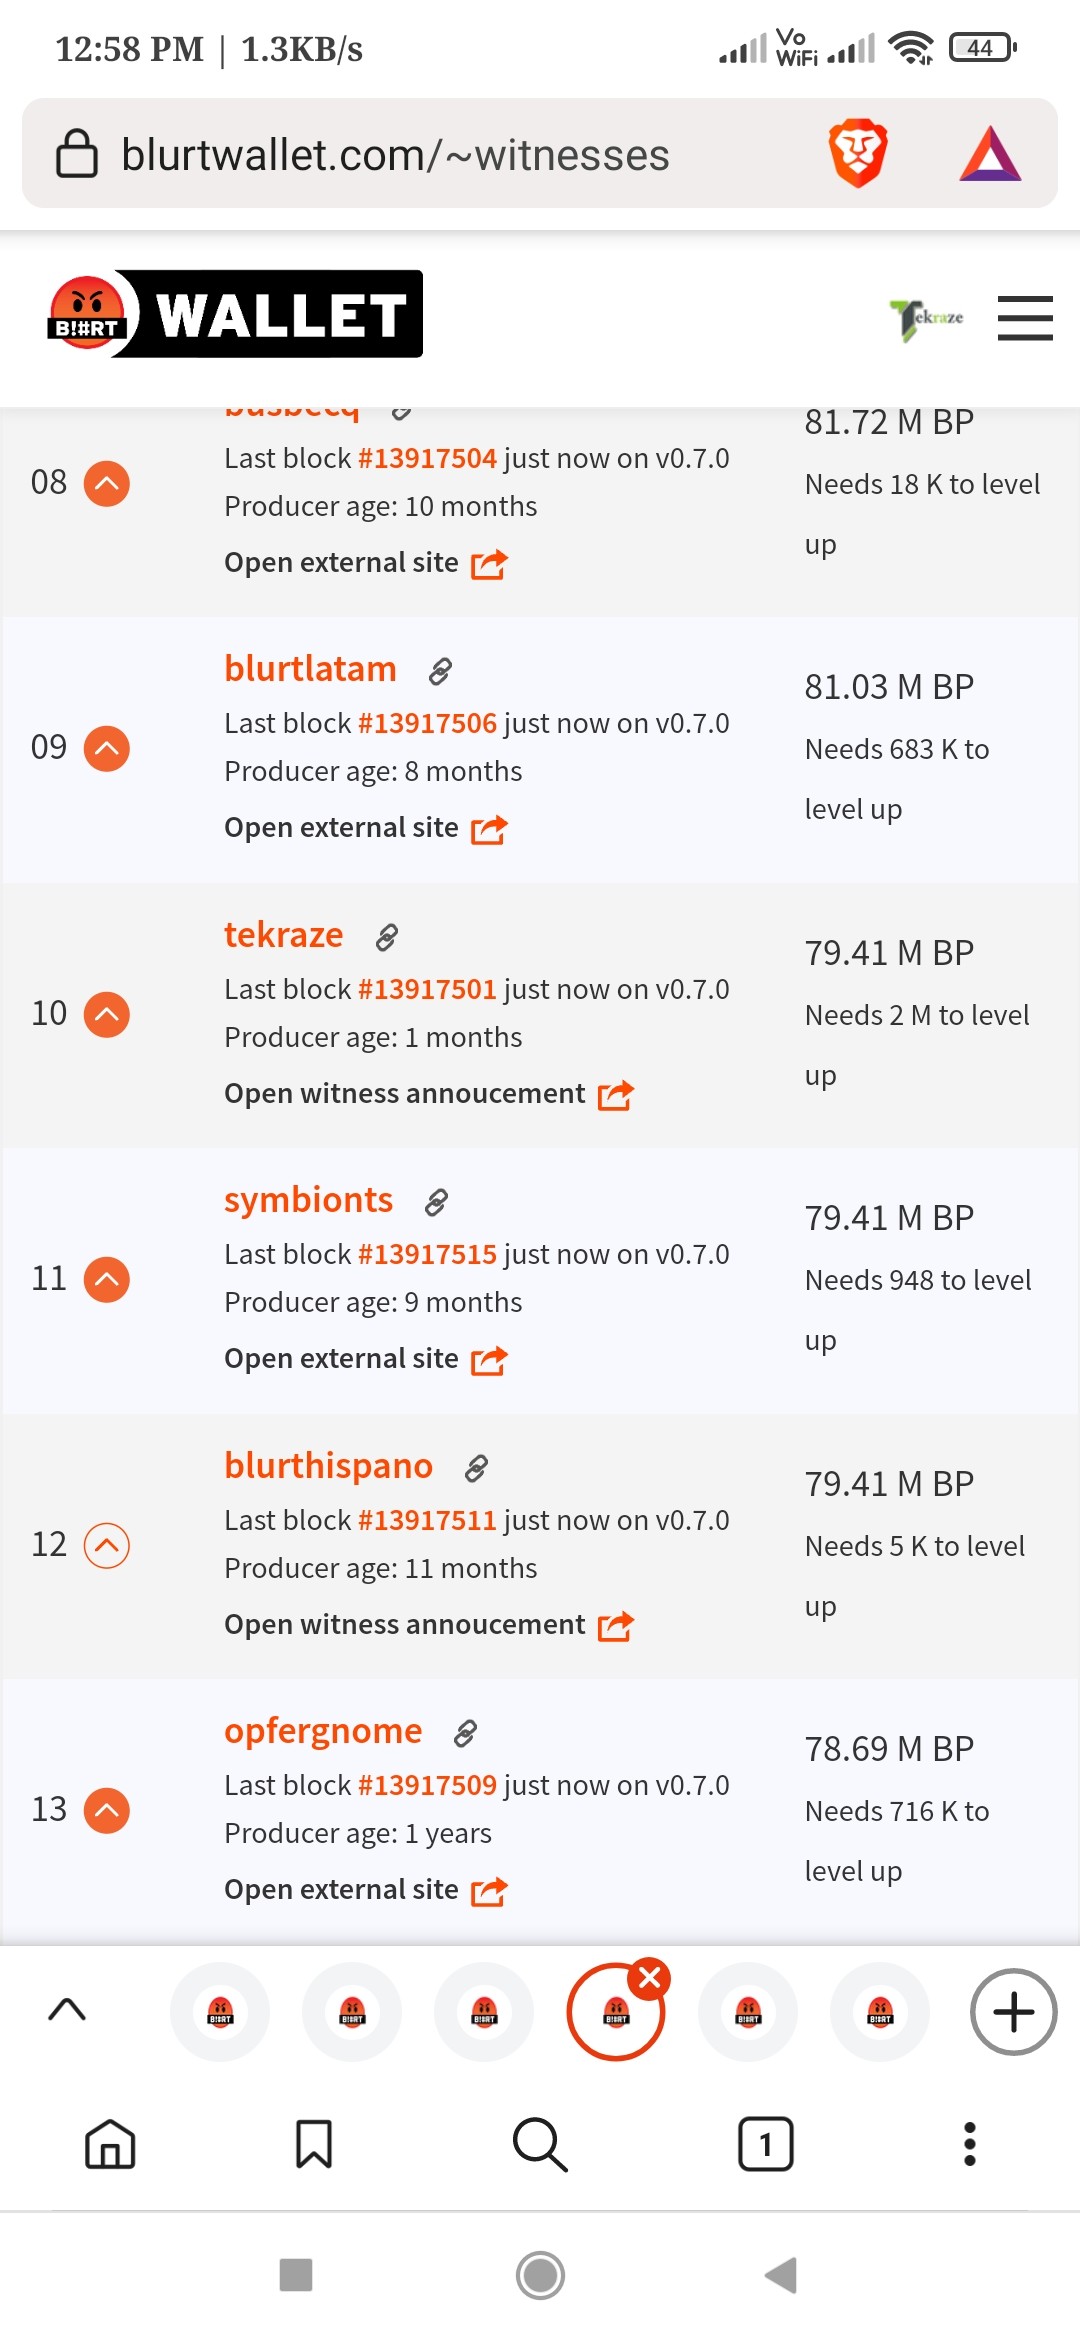Open the Tekraze profile avatar
The height and width of the screenshot is (2340, 1080).
(x=927, y=319)
